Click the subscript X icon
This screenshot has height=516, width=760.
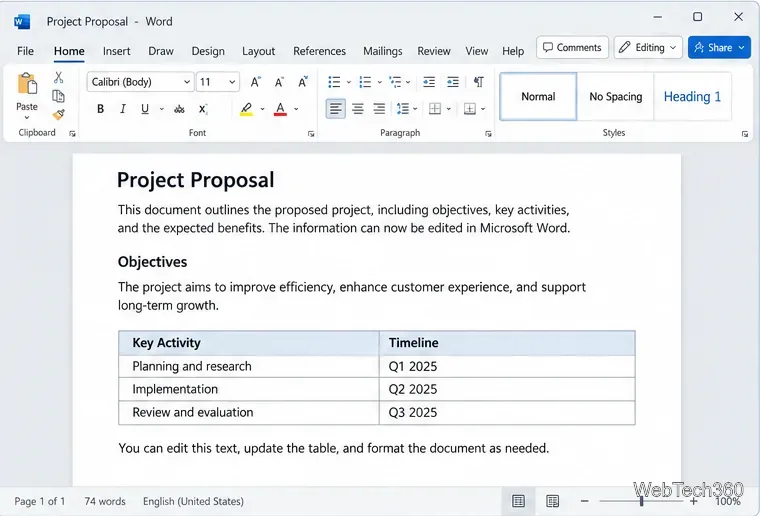(203, 109)
